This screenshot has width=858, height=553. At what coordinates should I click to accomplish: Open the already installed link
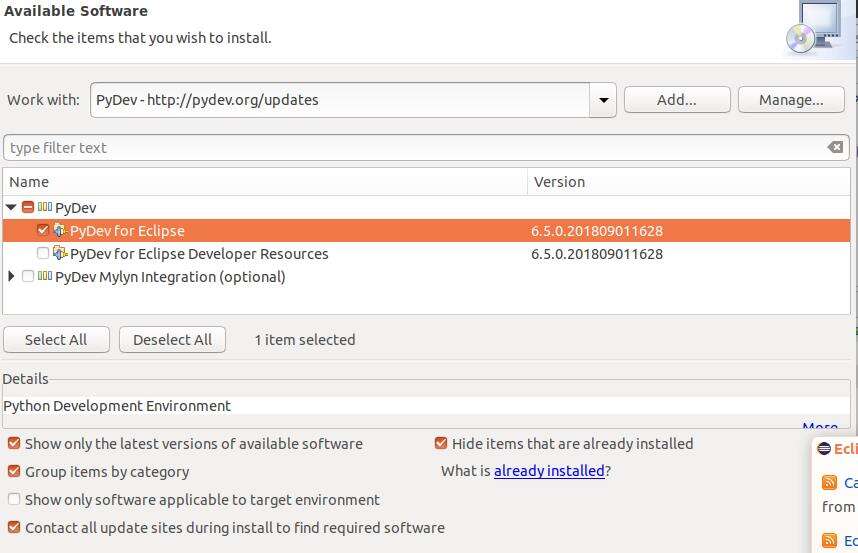point(549,471)
